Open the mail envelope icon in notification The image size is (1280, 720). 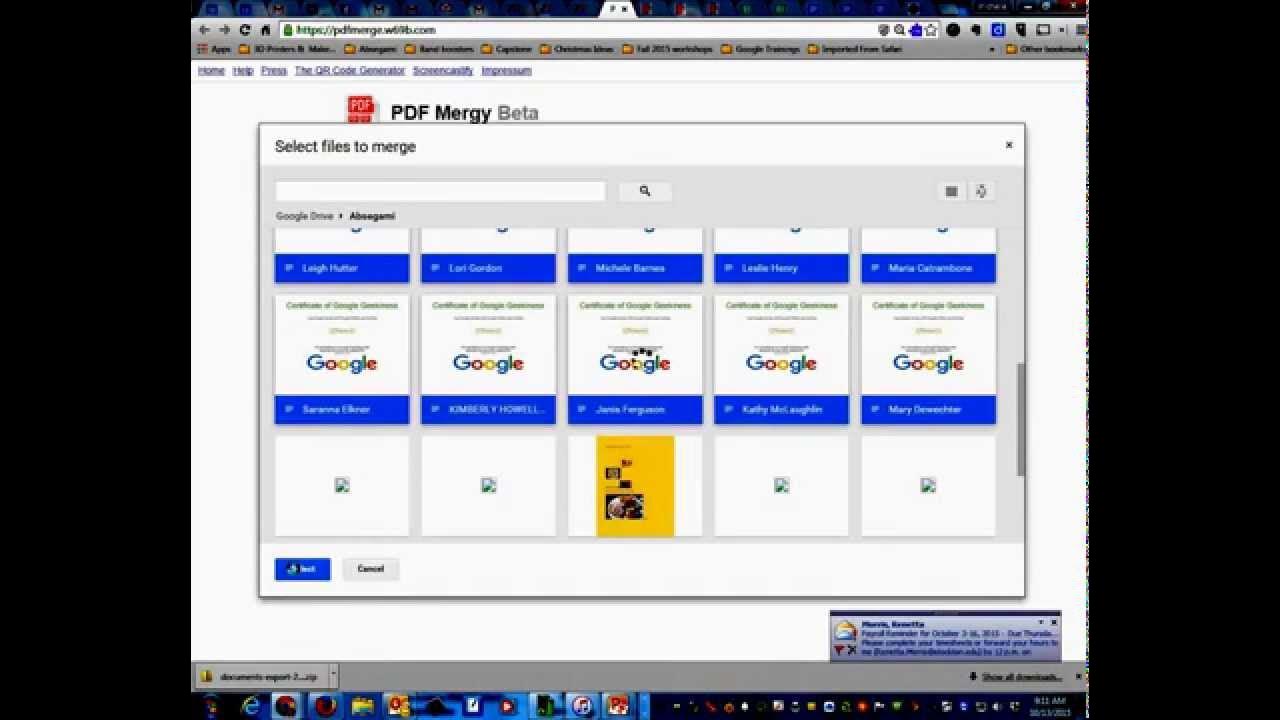point(846,630)
